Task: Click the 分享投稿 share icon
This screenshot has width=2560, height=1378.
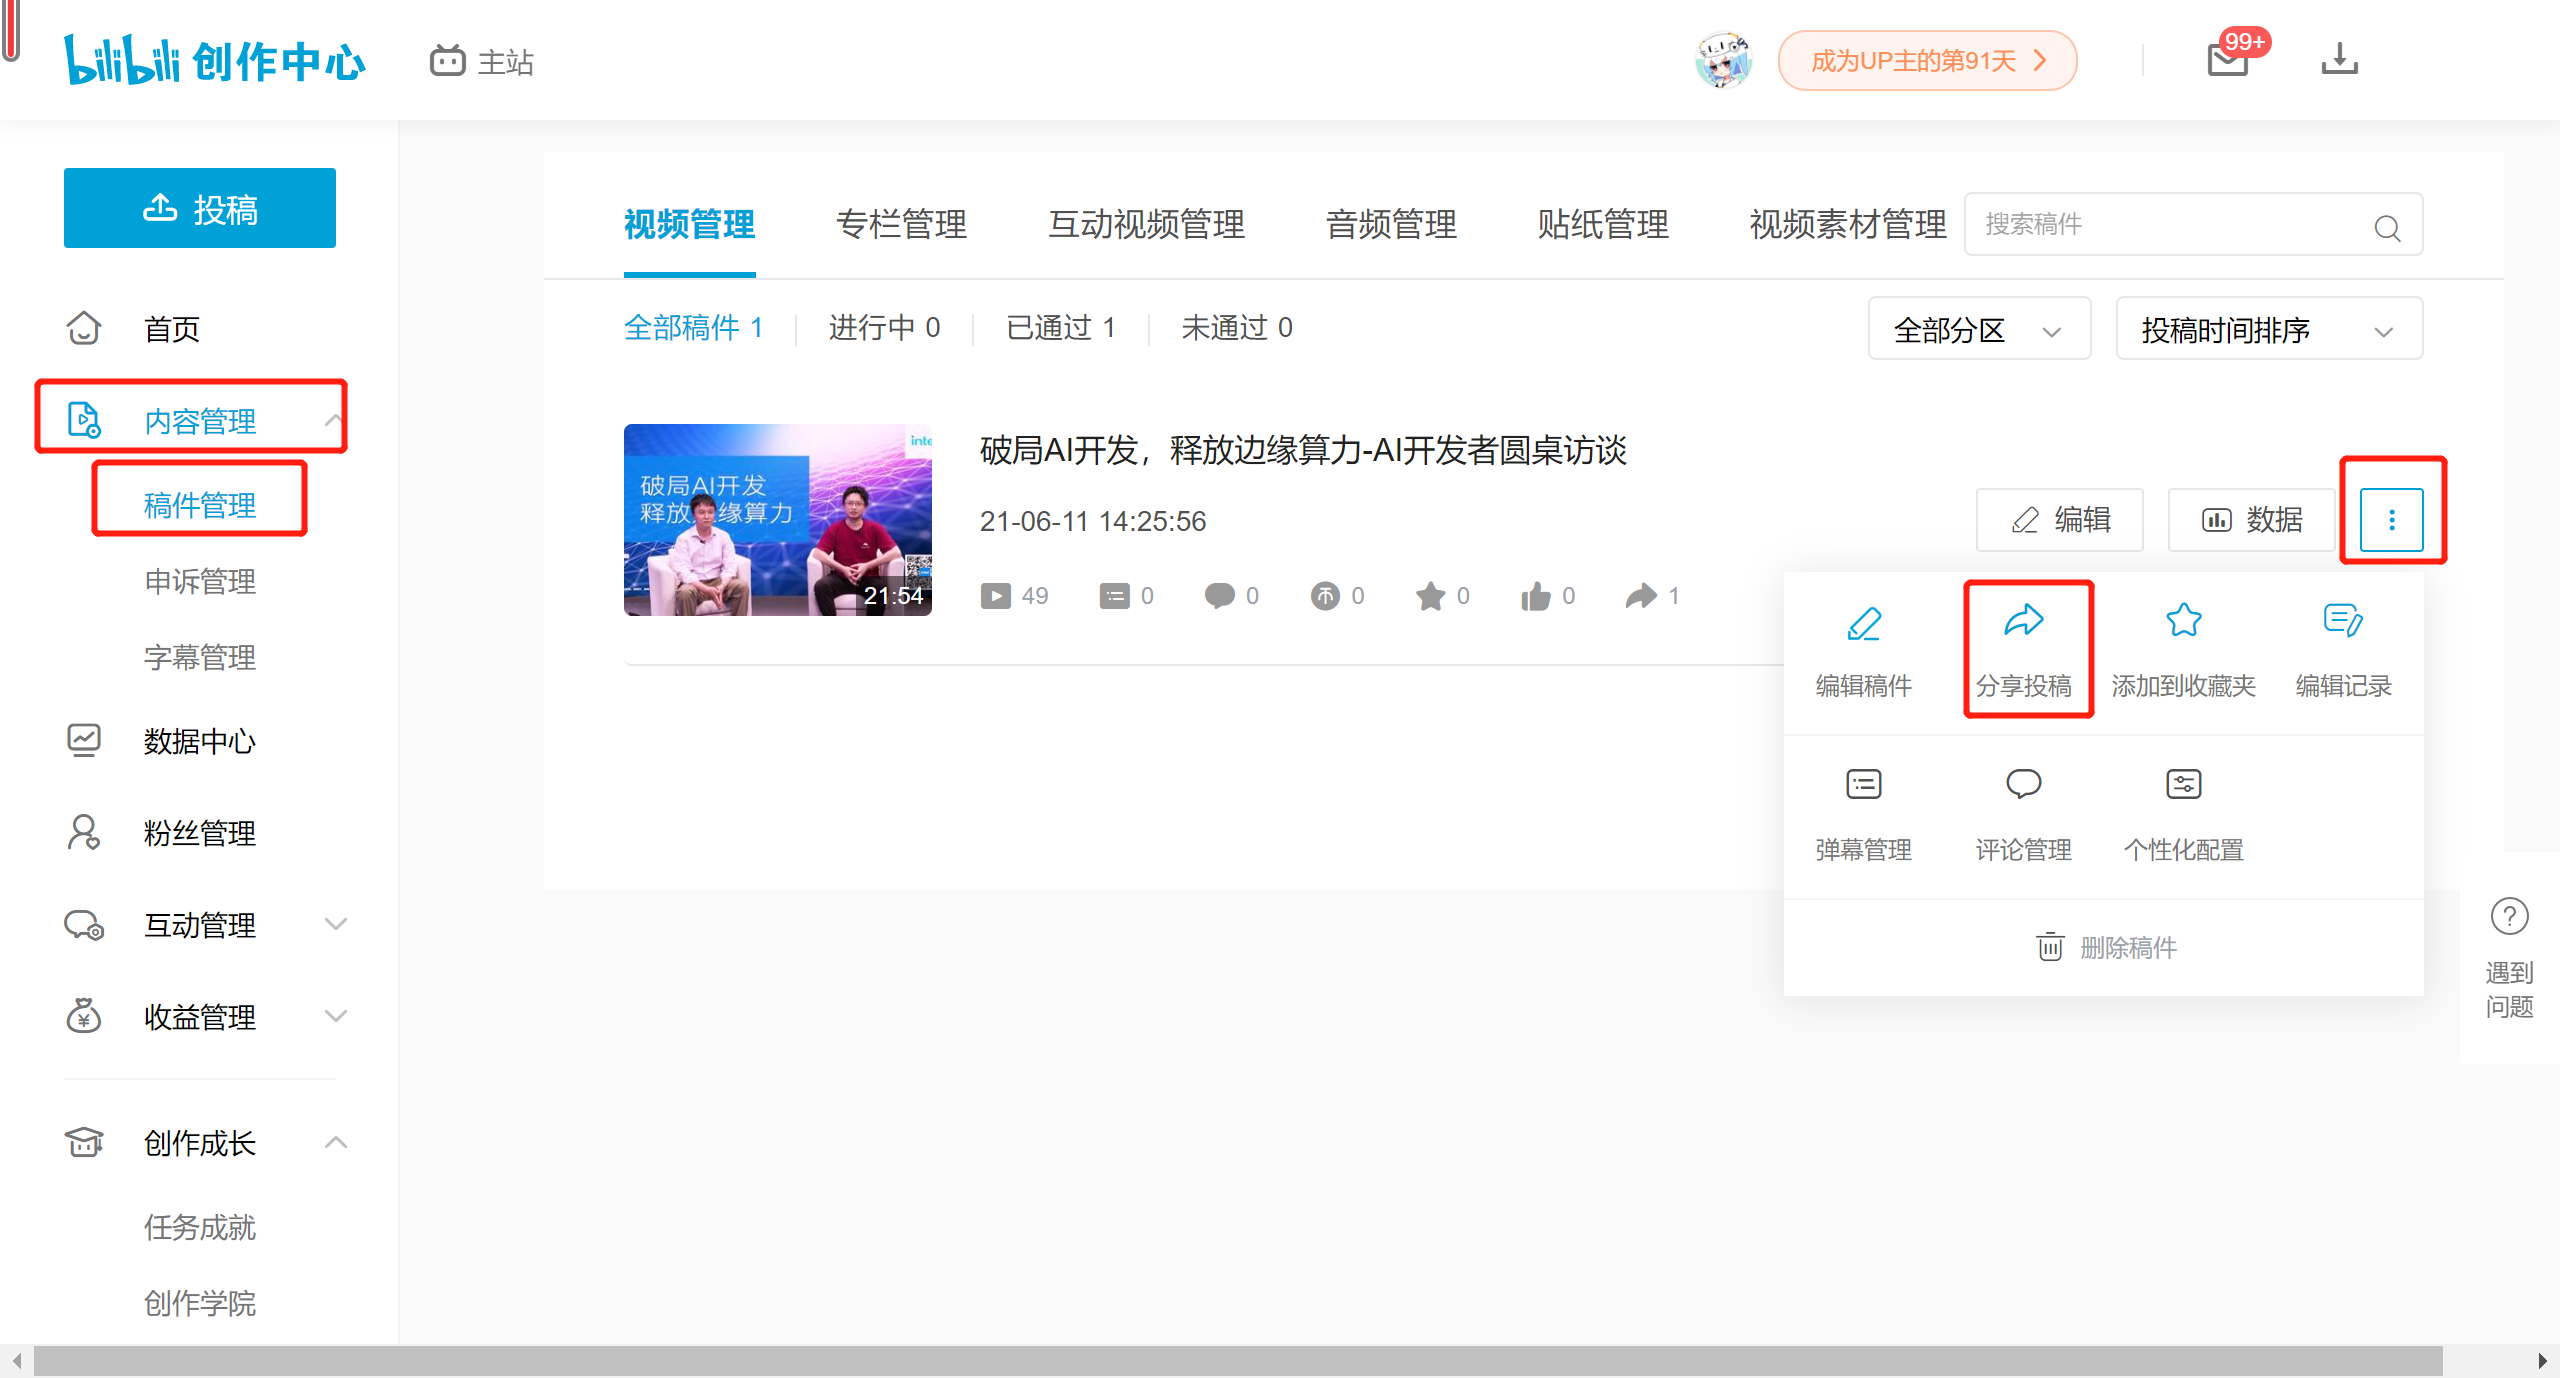Action: tap(2023, 622)
